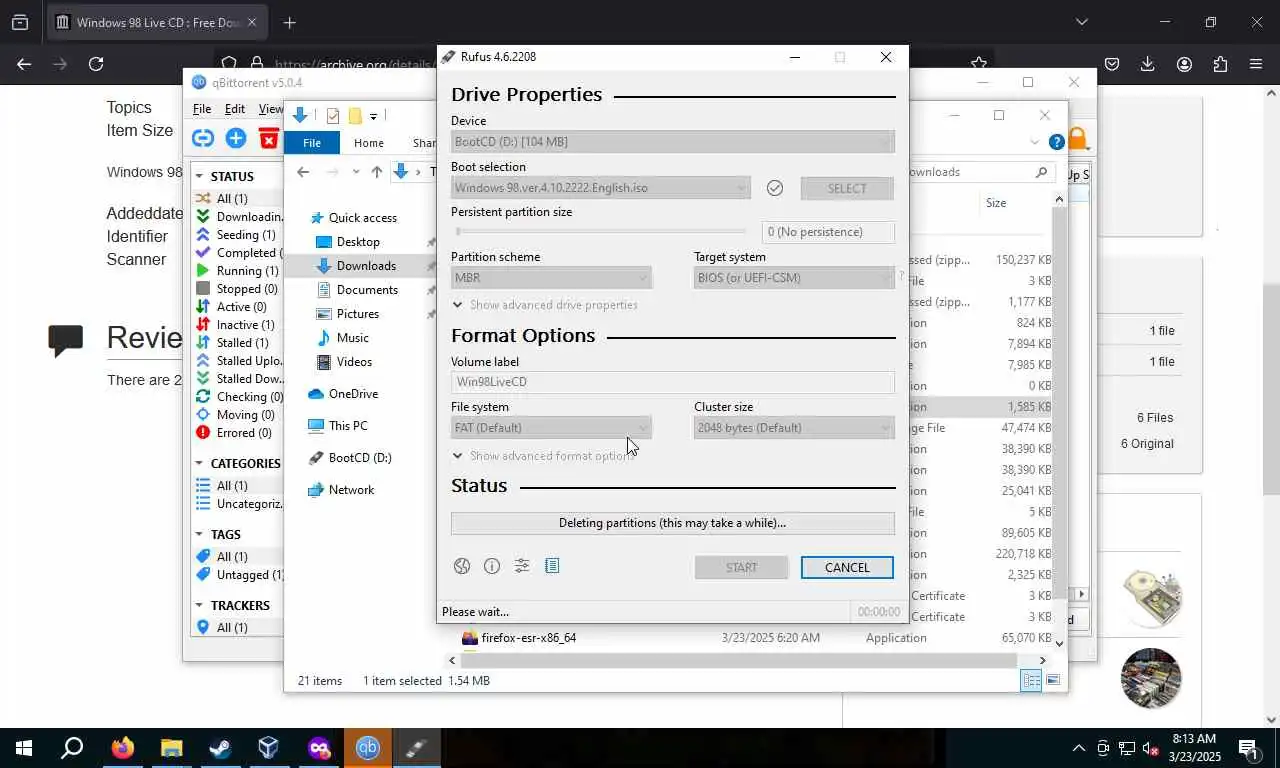
Task: Click qBittorrent add torrent file plus icon
Action: (236, 138)
